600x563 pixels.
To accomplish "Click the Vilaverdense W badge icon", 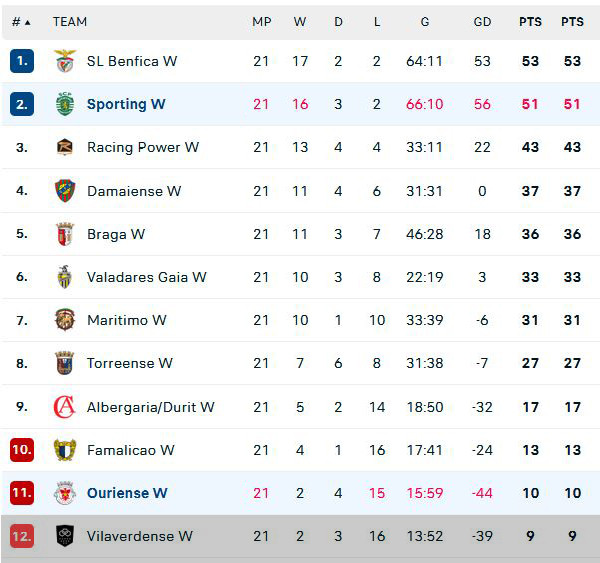I will click(x=65, y=536).
